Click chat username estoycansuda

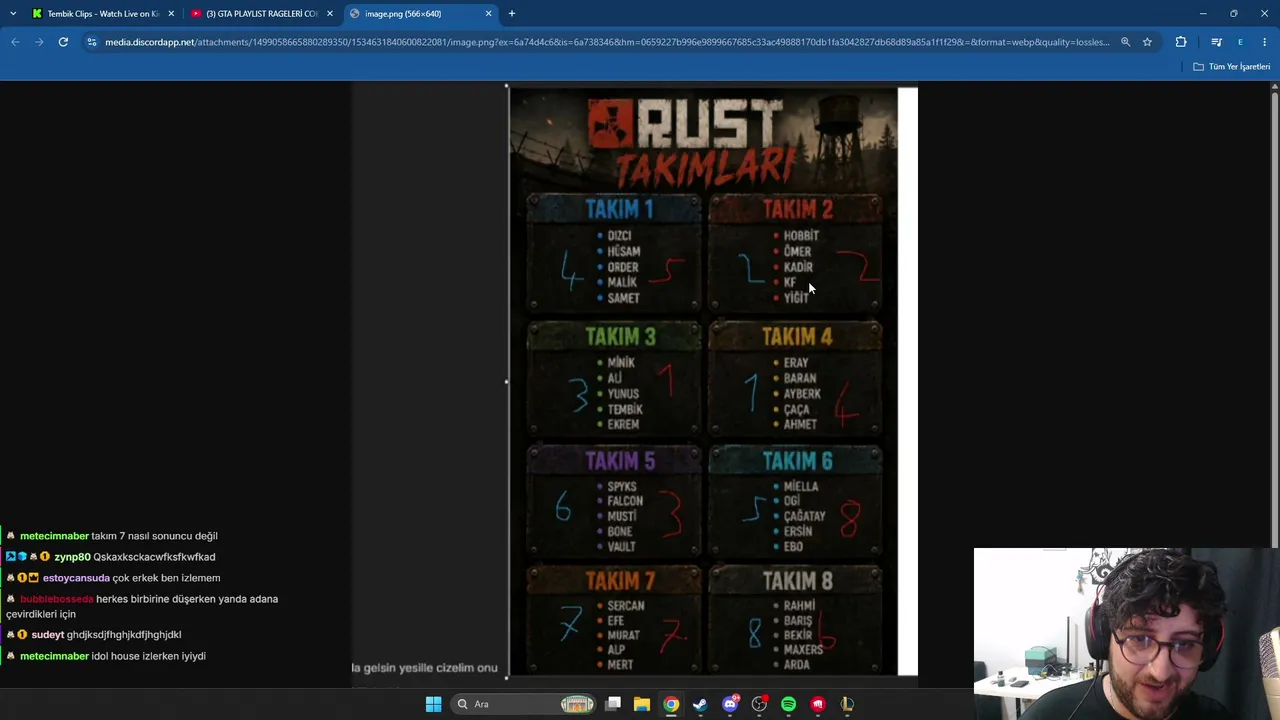pos(76,578)
